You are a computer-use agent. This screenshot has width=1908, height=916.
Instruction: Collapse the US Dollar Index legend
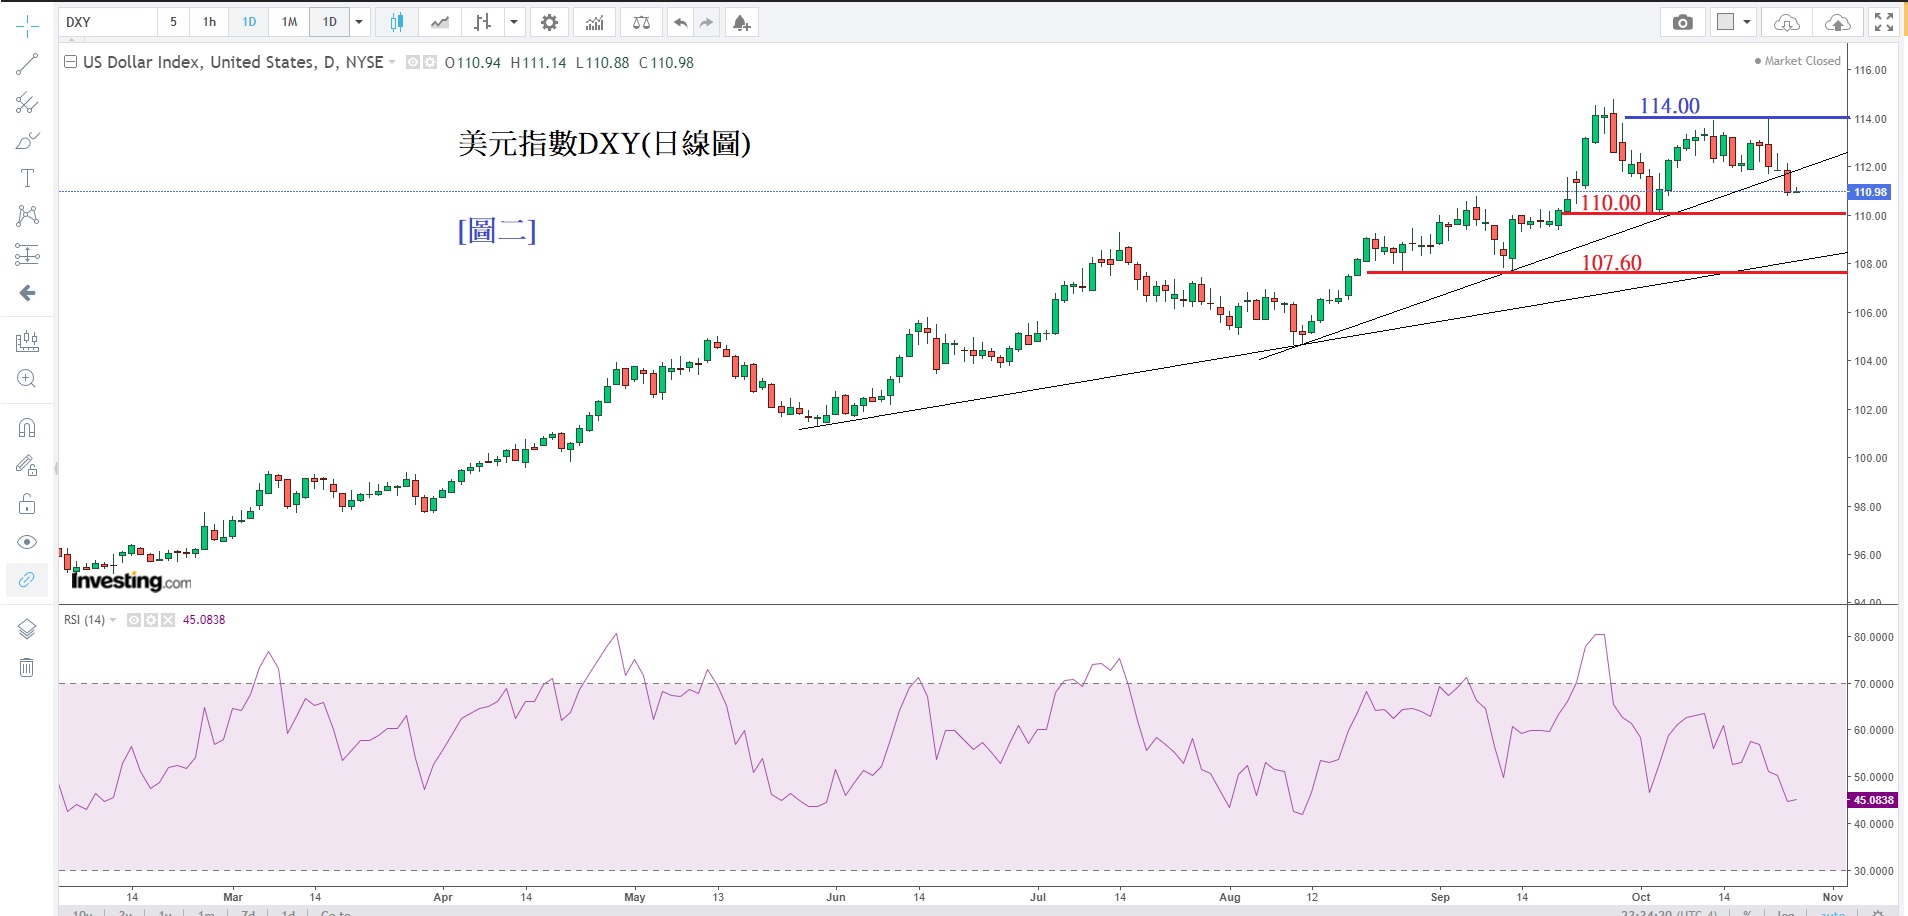(x=71, y=62)
